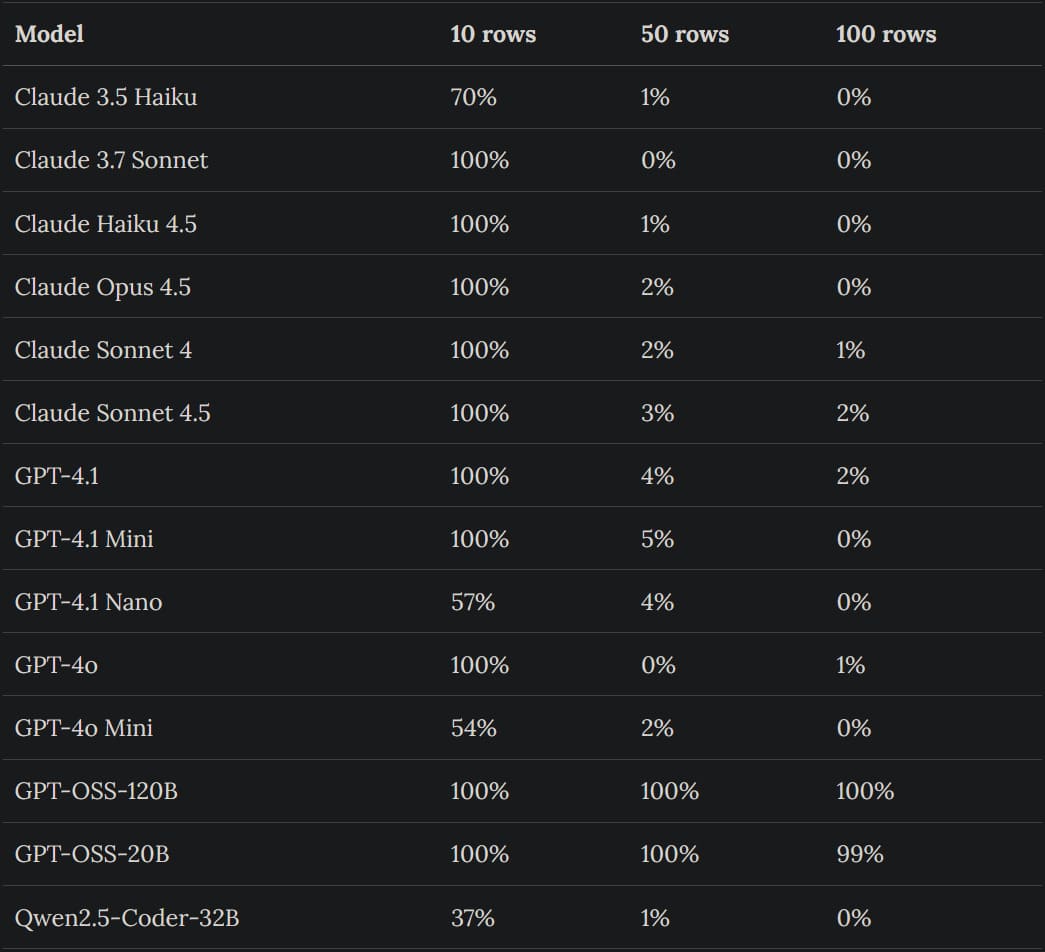Click the Claude Opus 4.5 row label
Screen dimensions: 1045x952
tap(103, 287)
